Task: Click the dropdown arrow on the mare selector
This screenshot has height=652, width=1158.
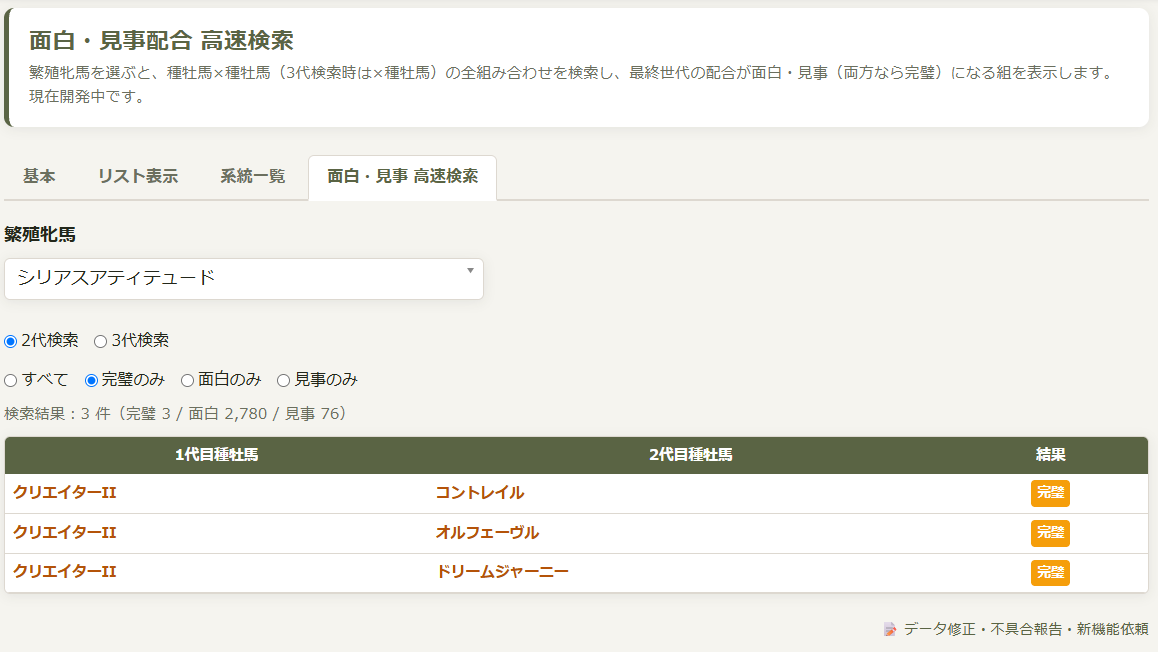Action: pos(470,271)
